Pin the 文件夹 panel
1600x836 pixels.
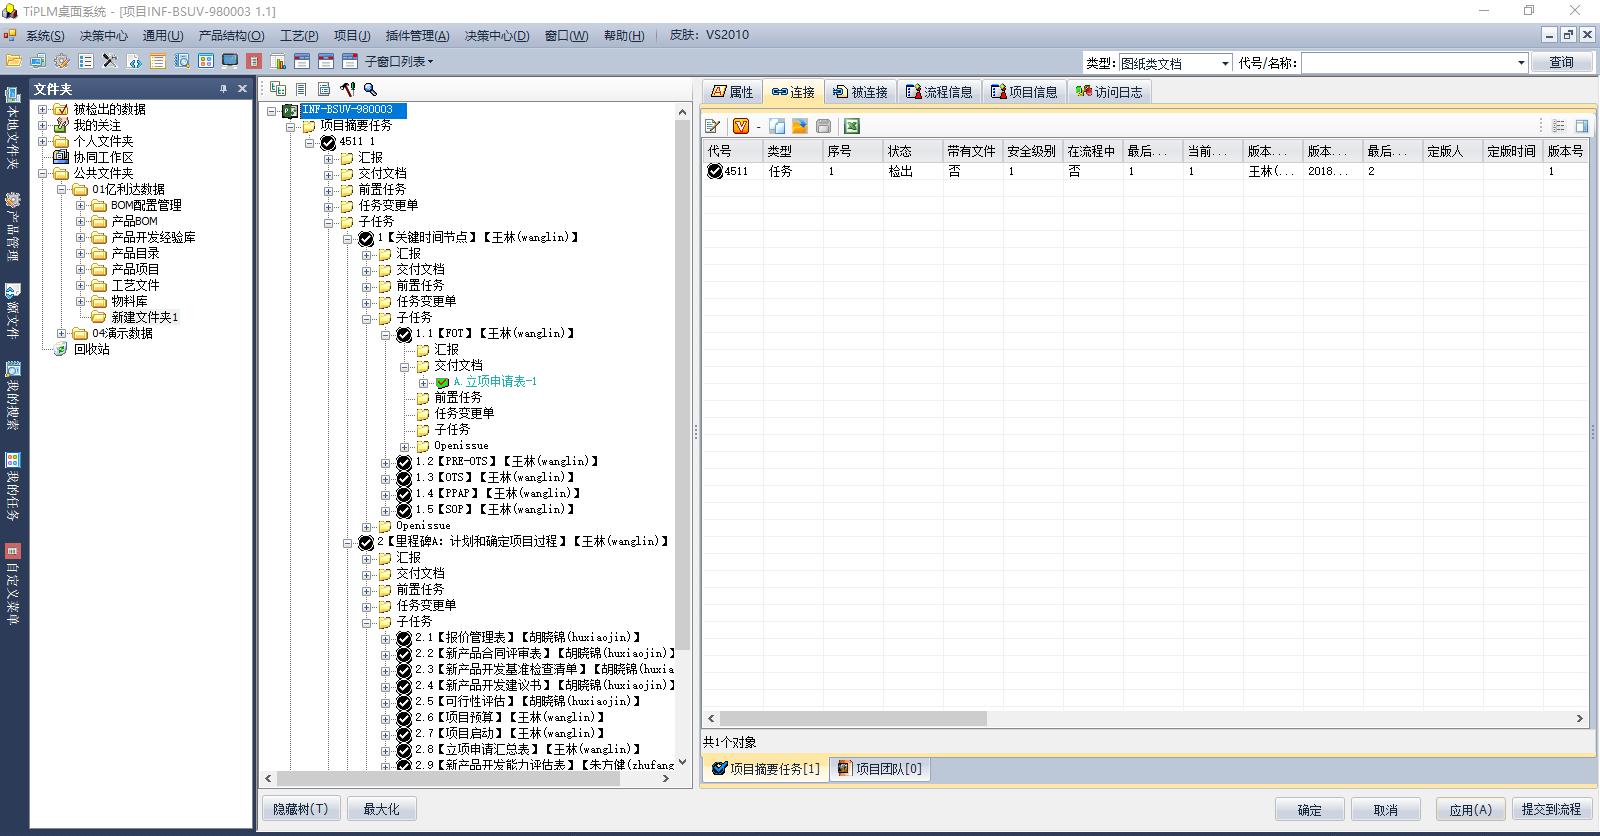click(223, 89)
